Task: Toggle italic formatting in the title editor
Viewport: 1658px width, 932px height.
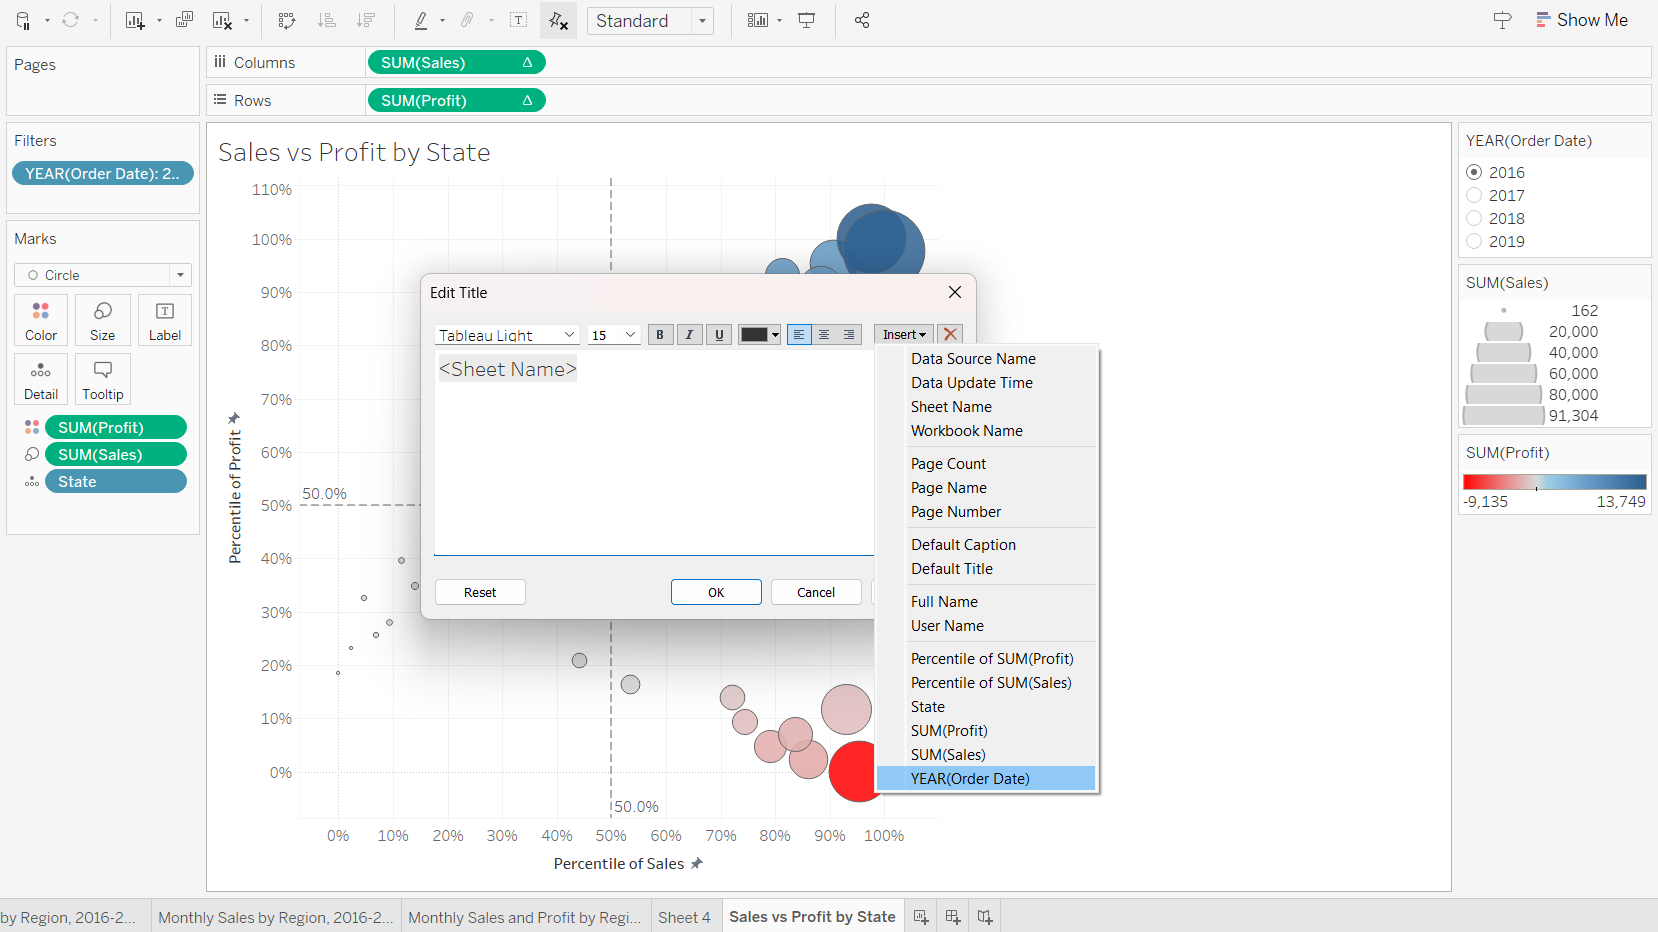Action: [689, 335]
